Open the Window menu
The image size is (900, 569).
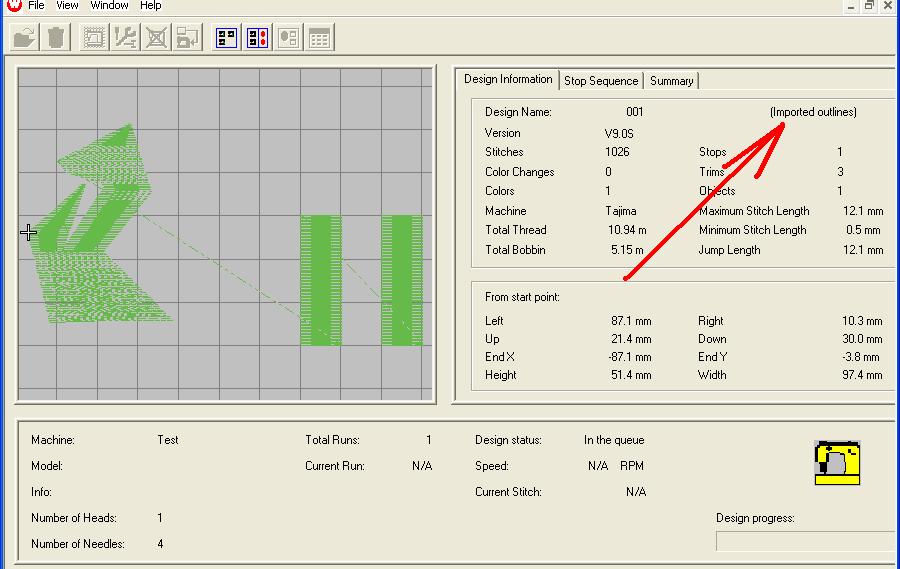coord(109,6)
